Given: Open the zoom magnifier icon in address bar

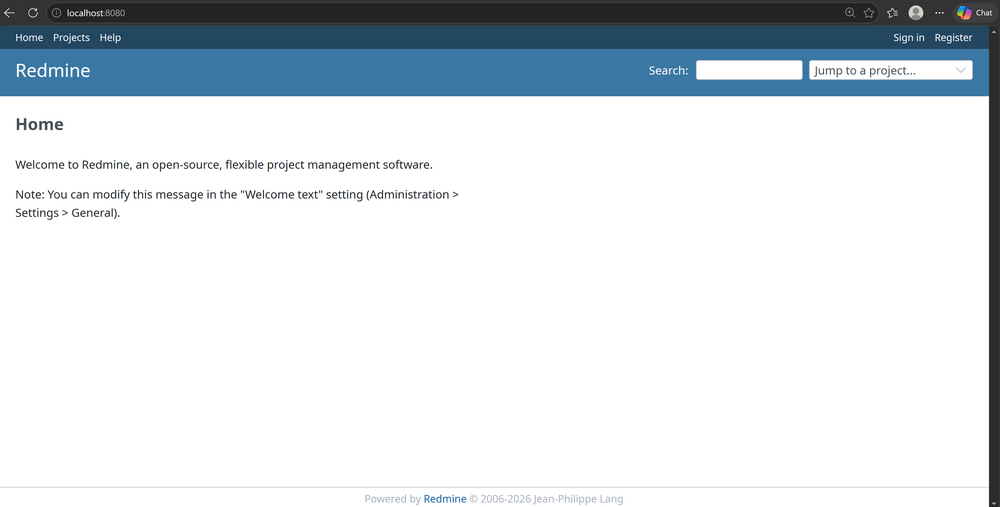Looking at the screenshot, I should pos(849,13).
